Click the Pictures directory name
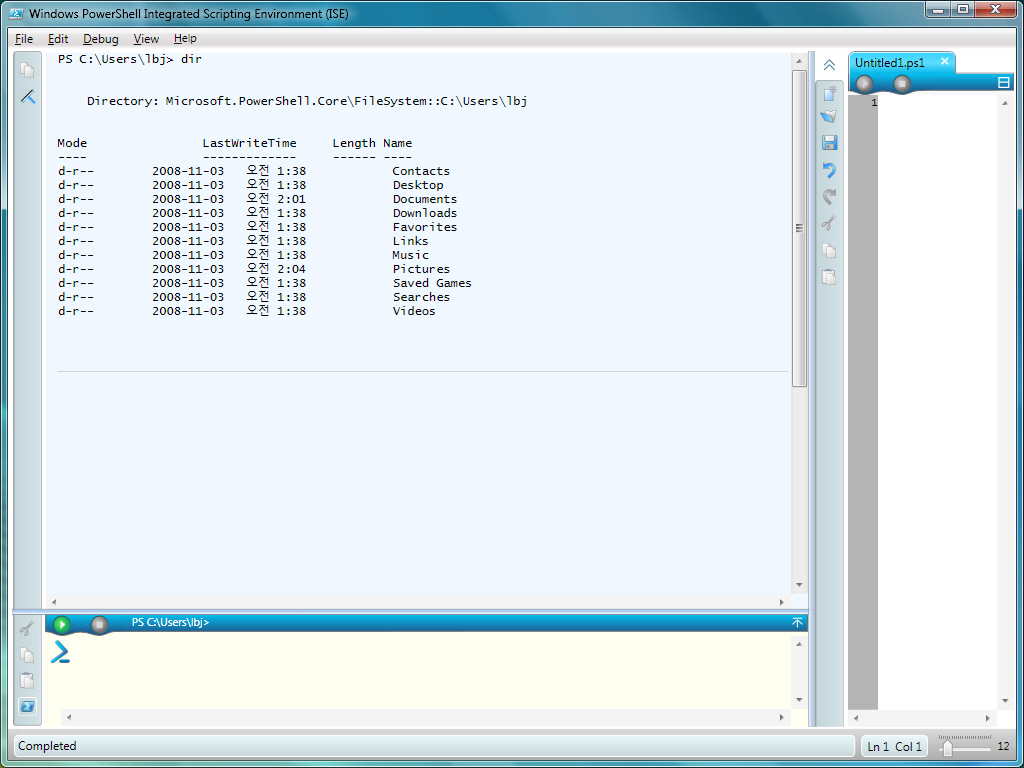 tap(421, 269)
